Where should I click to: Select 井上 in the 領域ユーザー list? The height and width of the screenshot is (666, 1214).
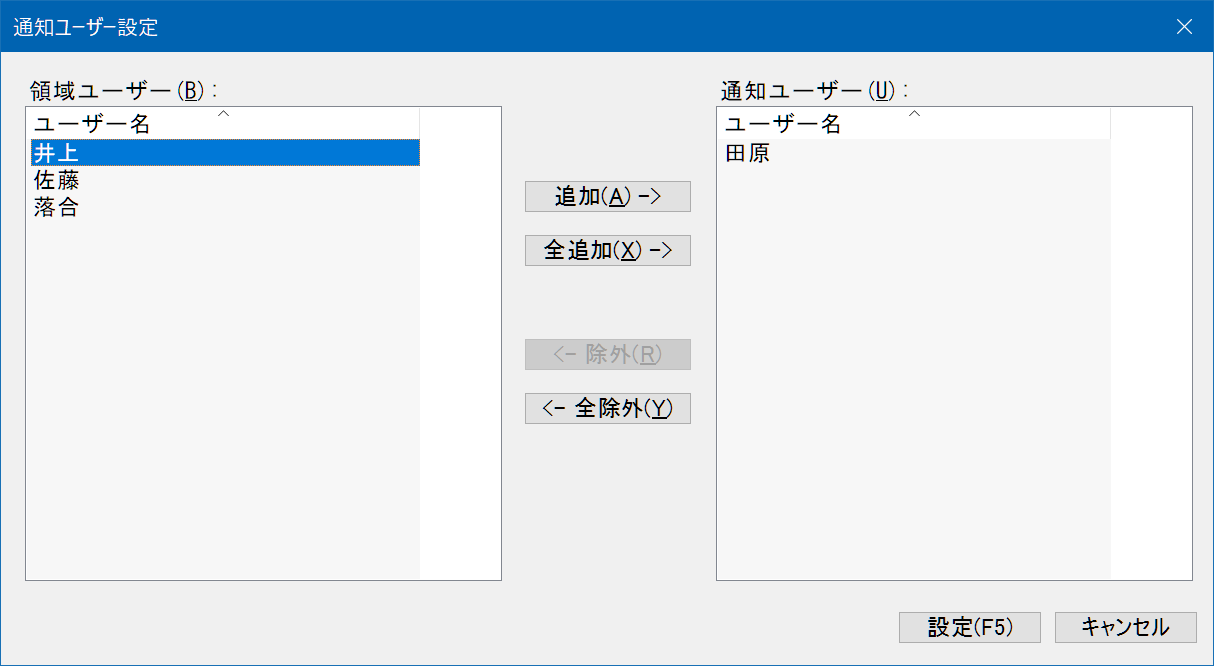coord(225,153)
